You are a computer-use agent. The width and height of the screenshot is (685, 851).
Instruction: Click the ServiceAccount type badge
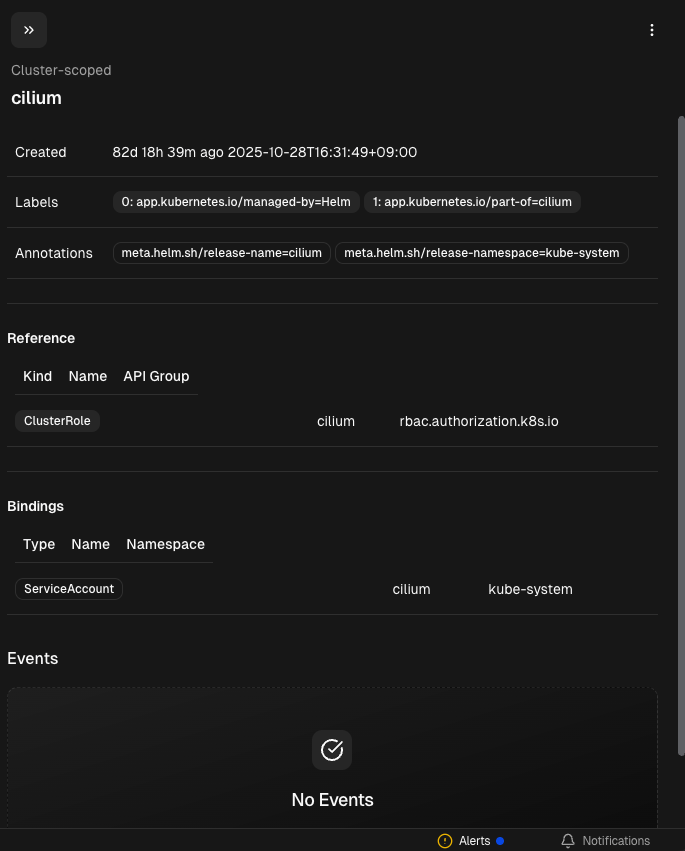[x=69, y=589]
